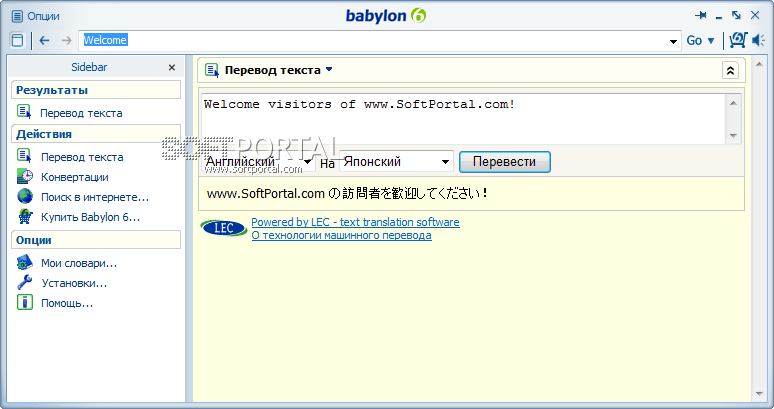Click the Перевод текста icon under Результаты
Viewport: 774px width, 409px height.
(24, 112)
